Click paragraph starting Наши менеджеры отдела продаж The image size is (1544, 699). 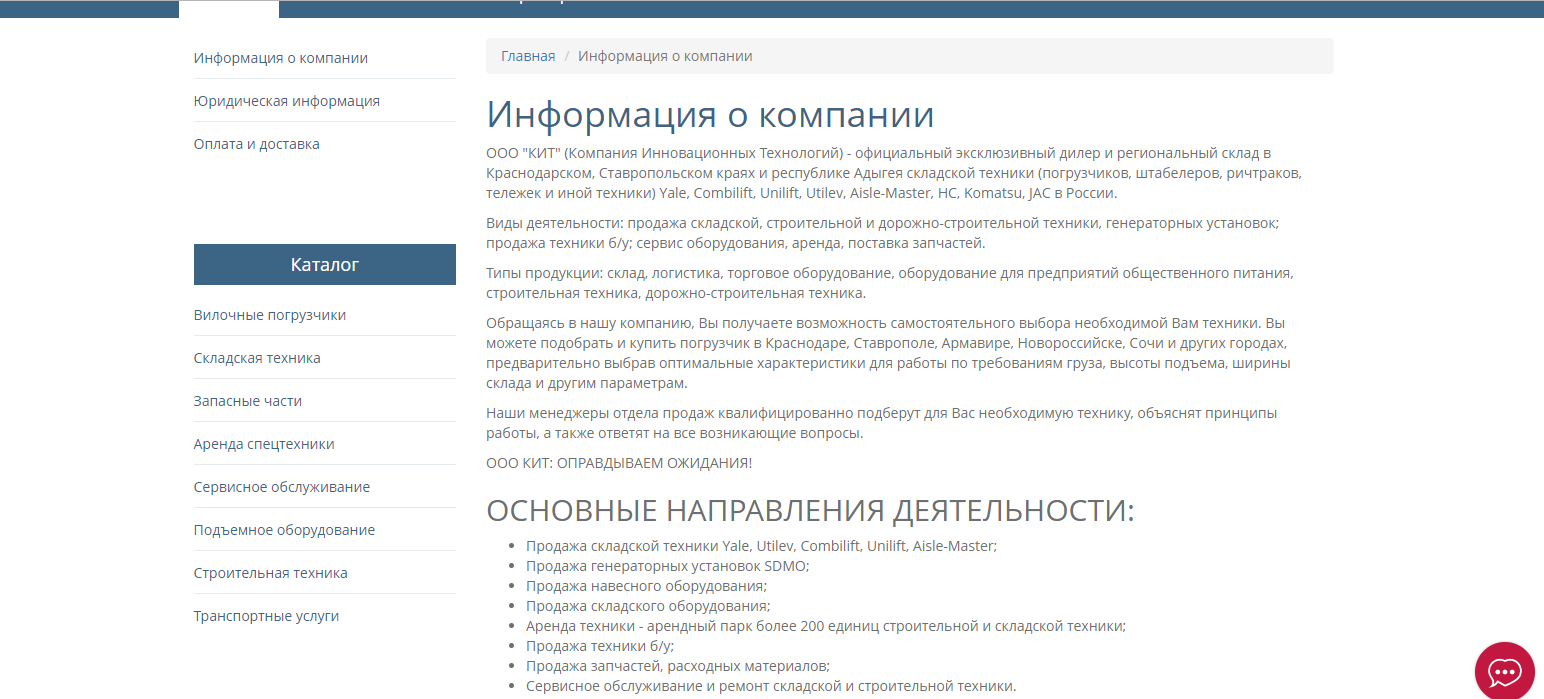882,423
